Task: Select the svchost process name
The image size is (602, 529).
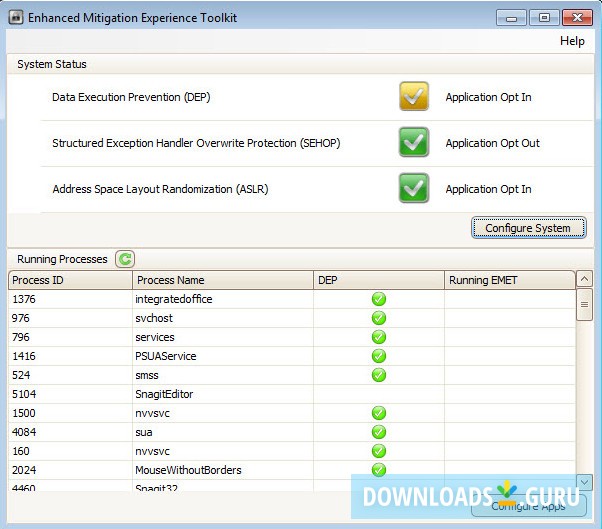Action: (x=154, y=318)
